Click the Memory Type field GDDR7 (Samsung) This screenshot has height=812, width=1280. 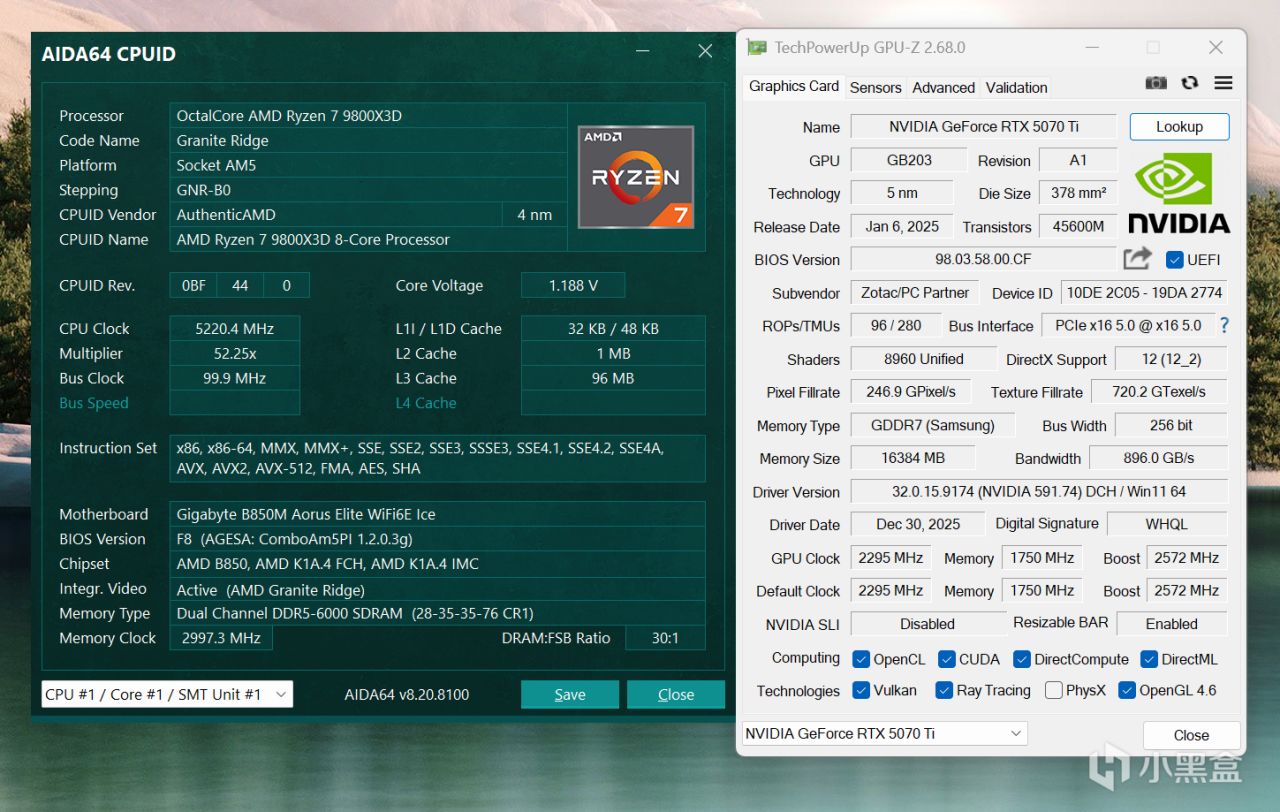[932, 425]
